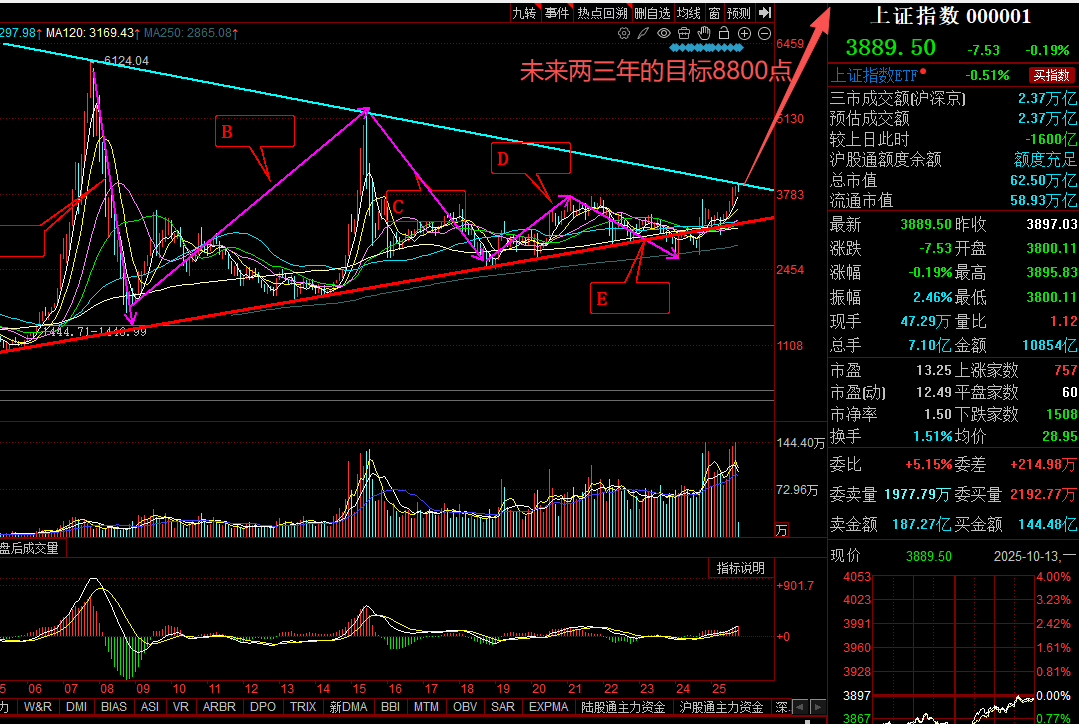The height and width of the screenshot is (724, 1079).
Task: Click the blue diamond marker strip on chart
Action: pos(707,48)
